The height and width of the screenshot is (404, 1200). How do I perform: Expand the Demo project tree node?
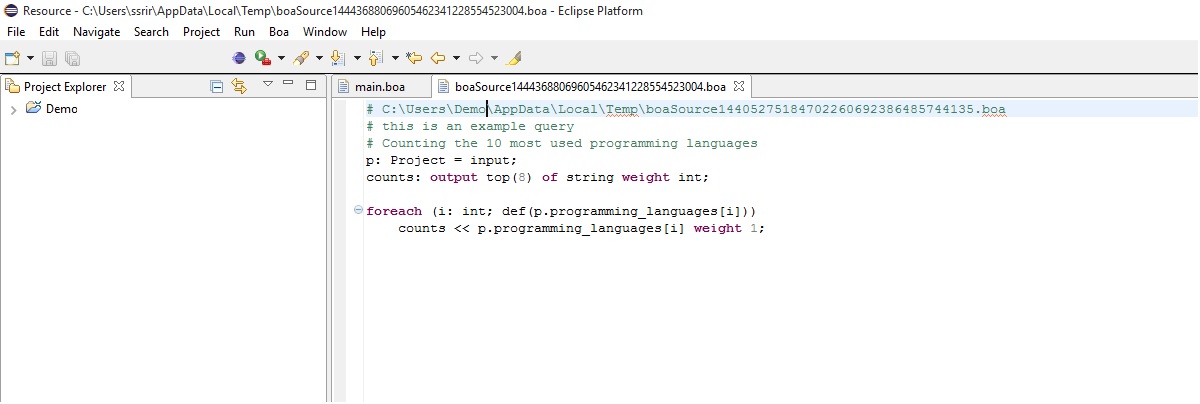click(x=13, y=109)
